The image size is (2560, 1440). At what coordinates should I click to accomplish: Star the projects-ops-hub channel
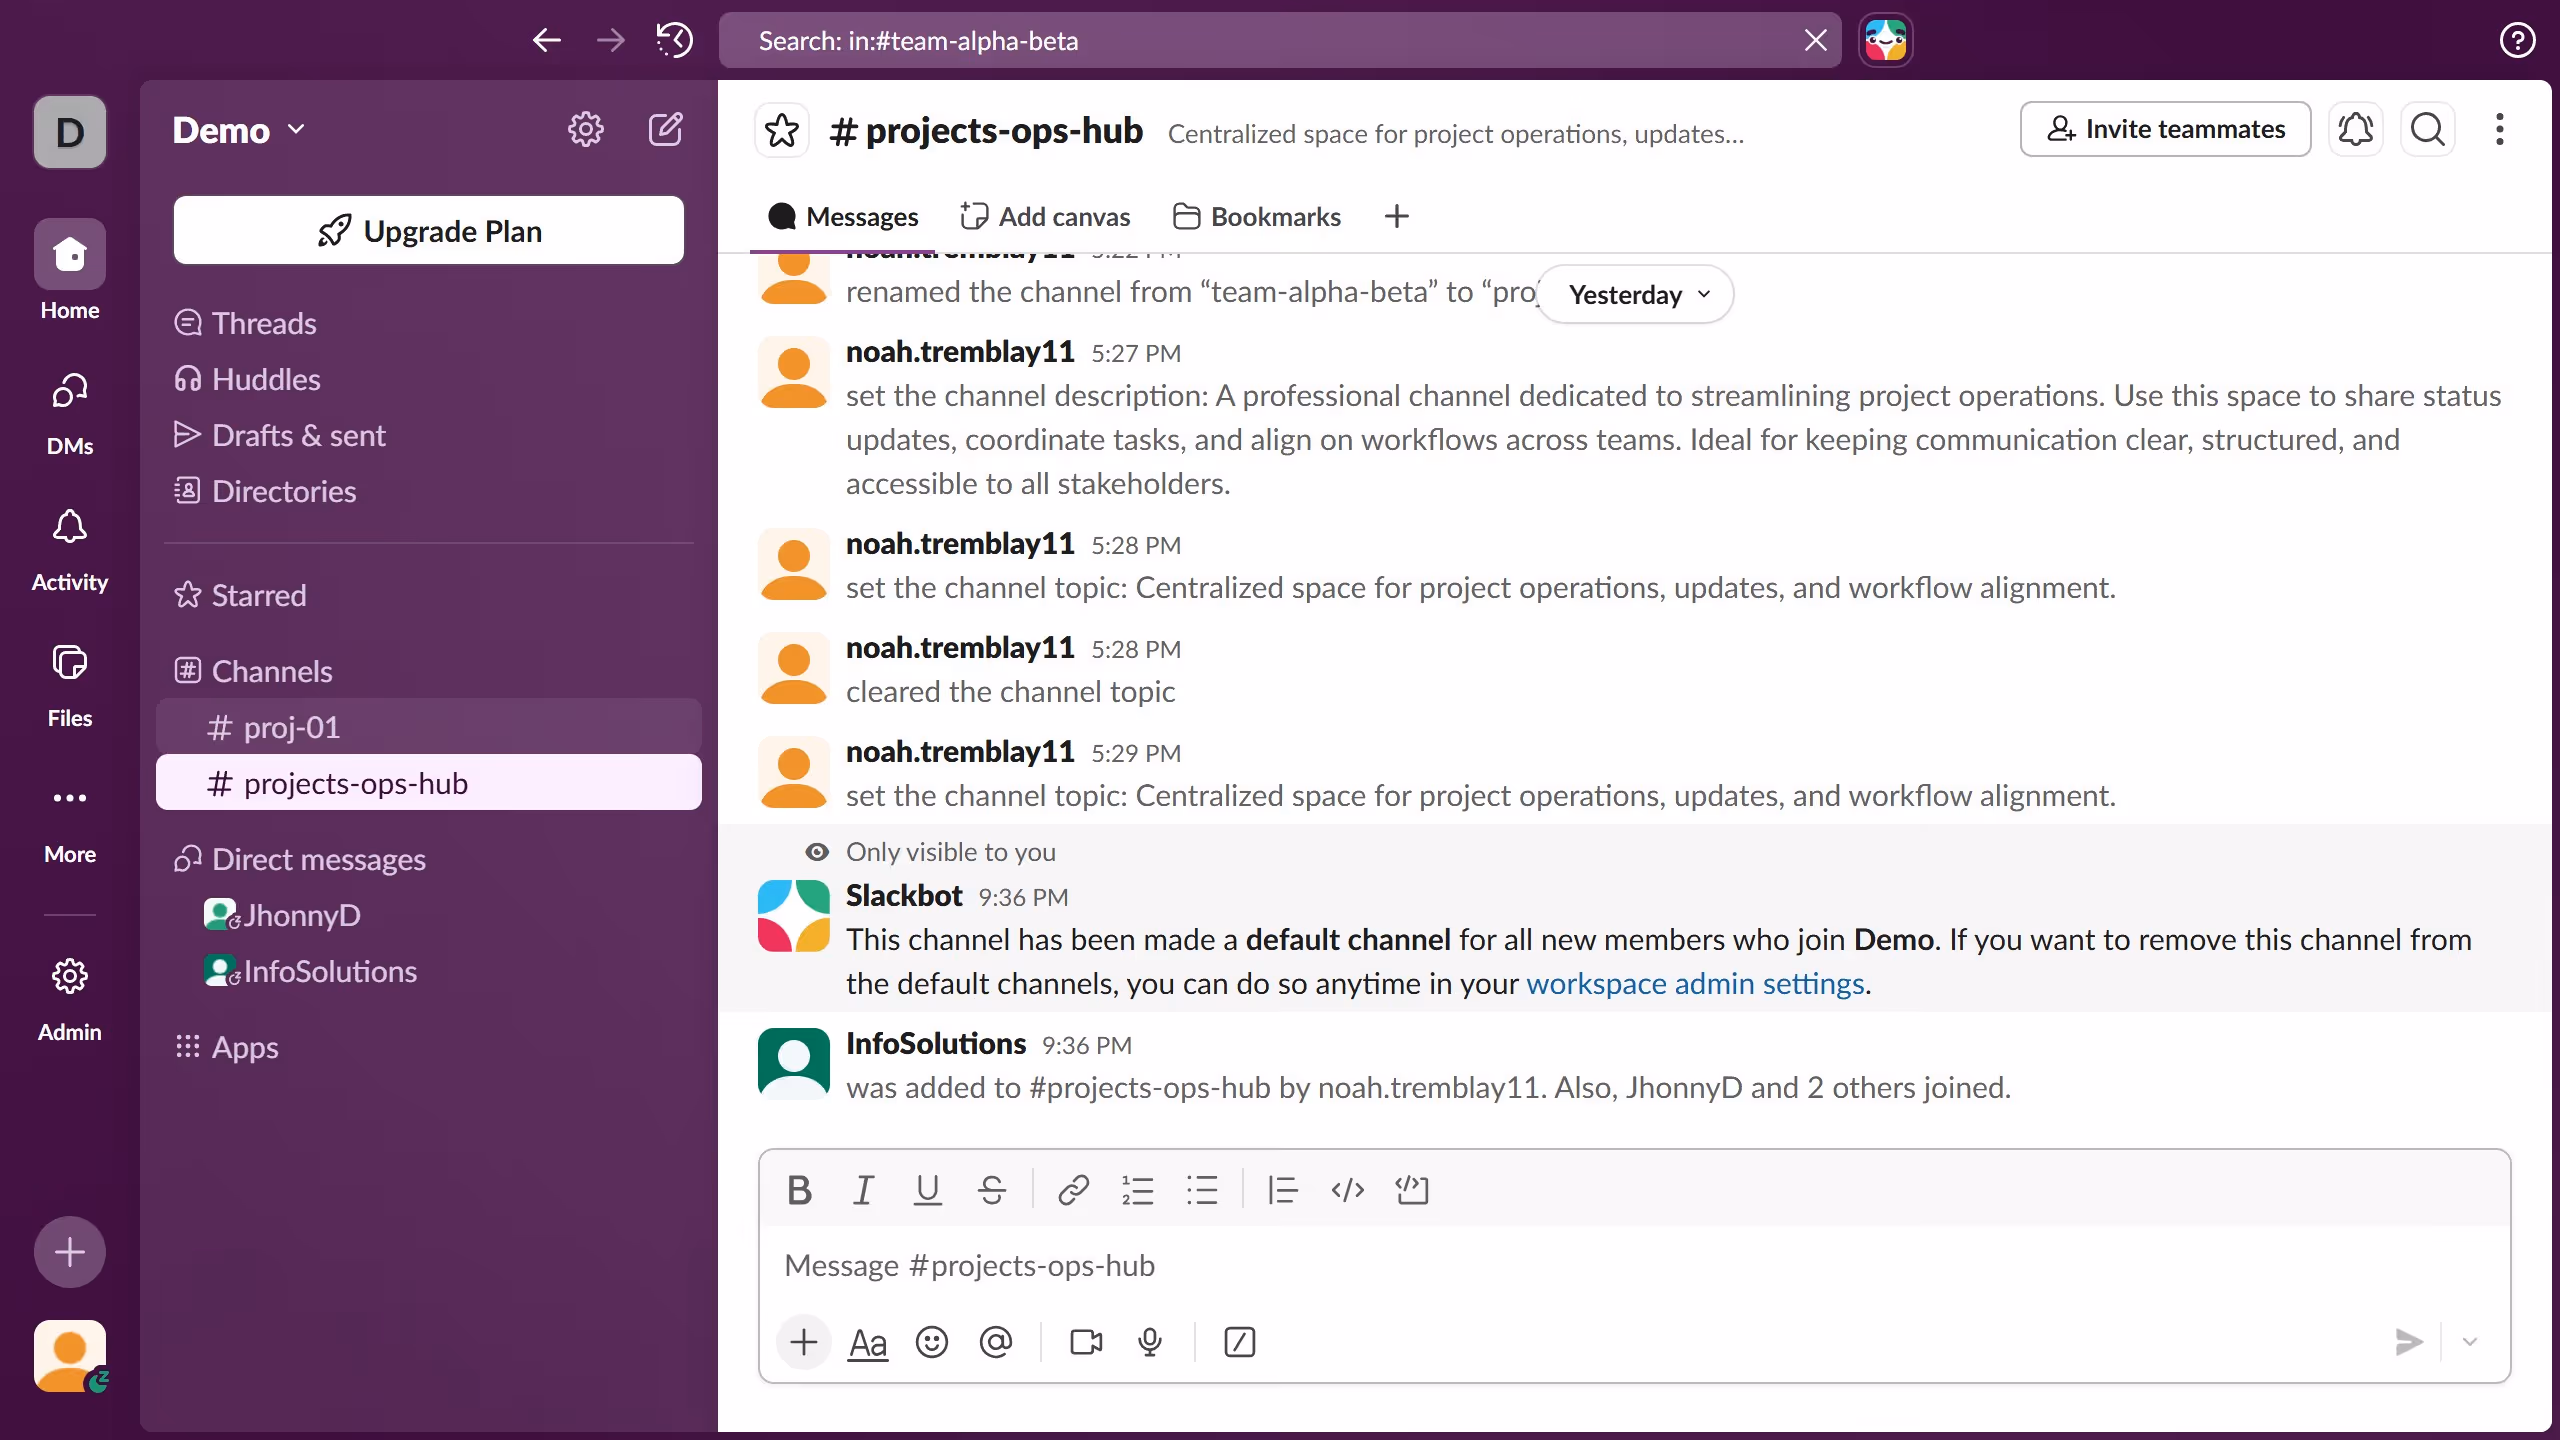point(782,130)
